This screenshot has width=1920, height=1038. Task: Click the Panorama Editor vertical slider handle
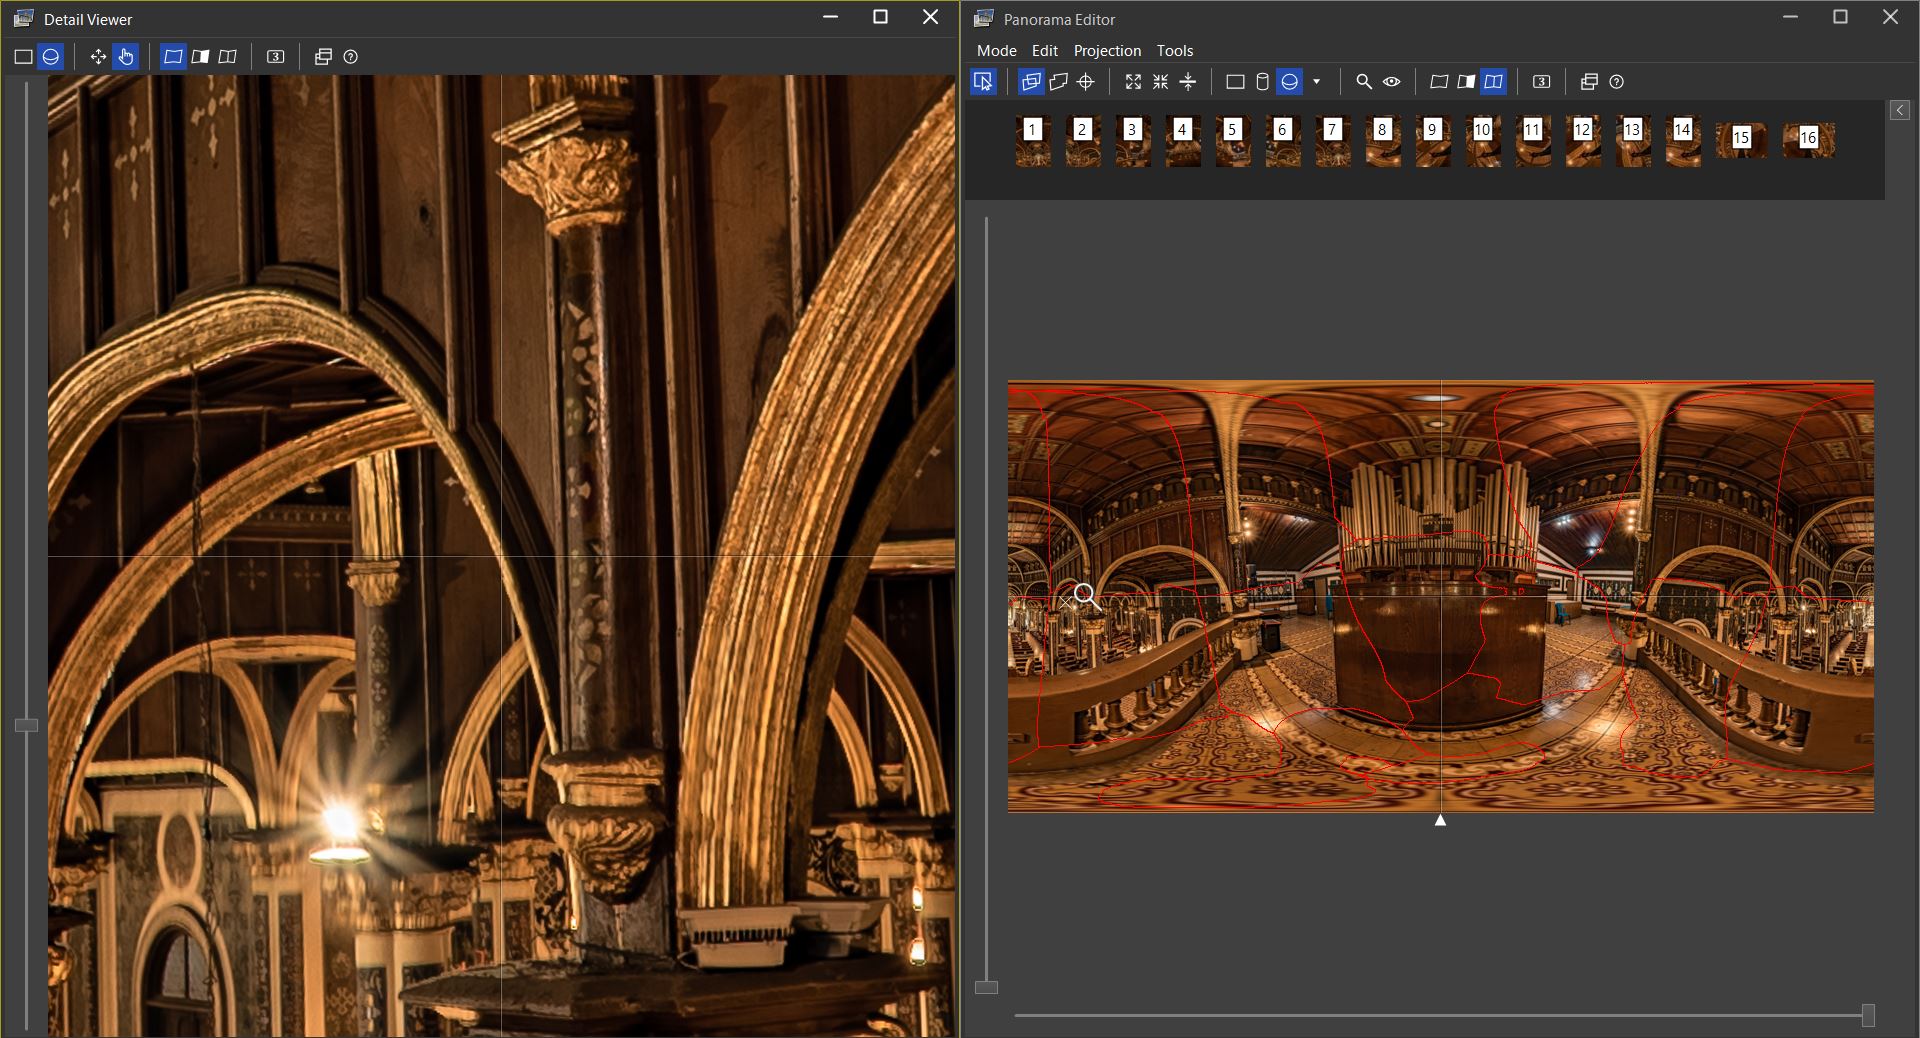(986, 988)
